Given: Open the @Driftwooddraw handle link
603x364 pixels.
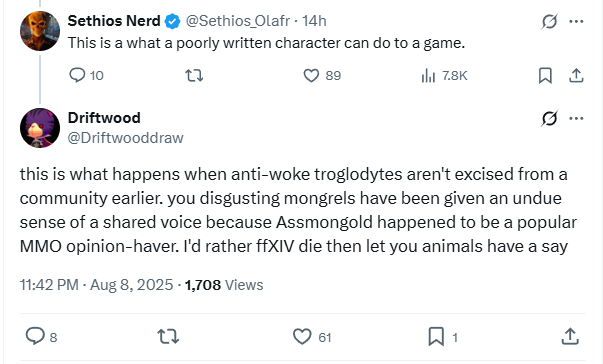Looking at the screenshot, I should pos(125,138).
